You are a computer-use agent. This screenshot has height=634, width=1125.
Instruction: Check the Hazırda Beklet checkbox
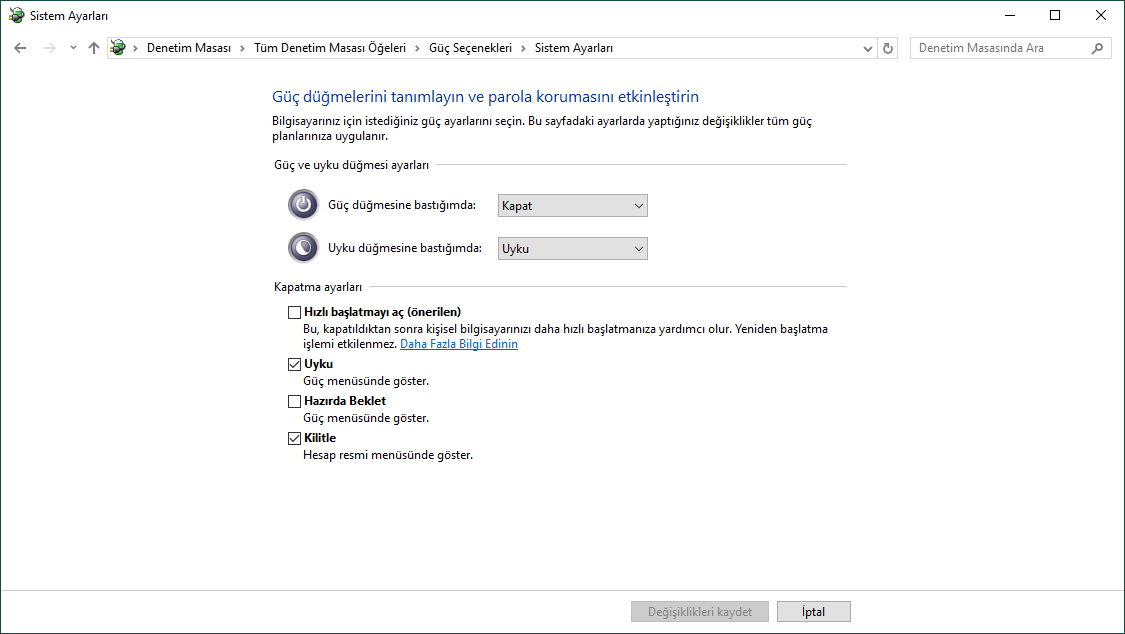[x=294, y=401]
